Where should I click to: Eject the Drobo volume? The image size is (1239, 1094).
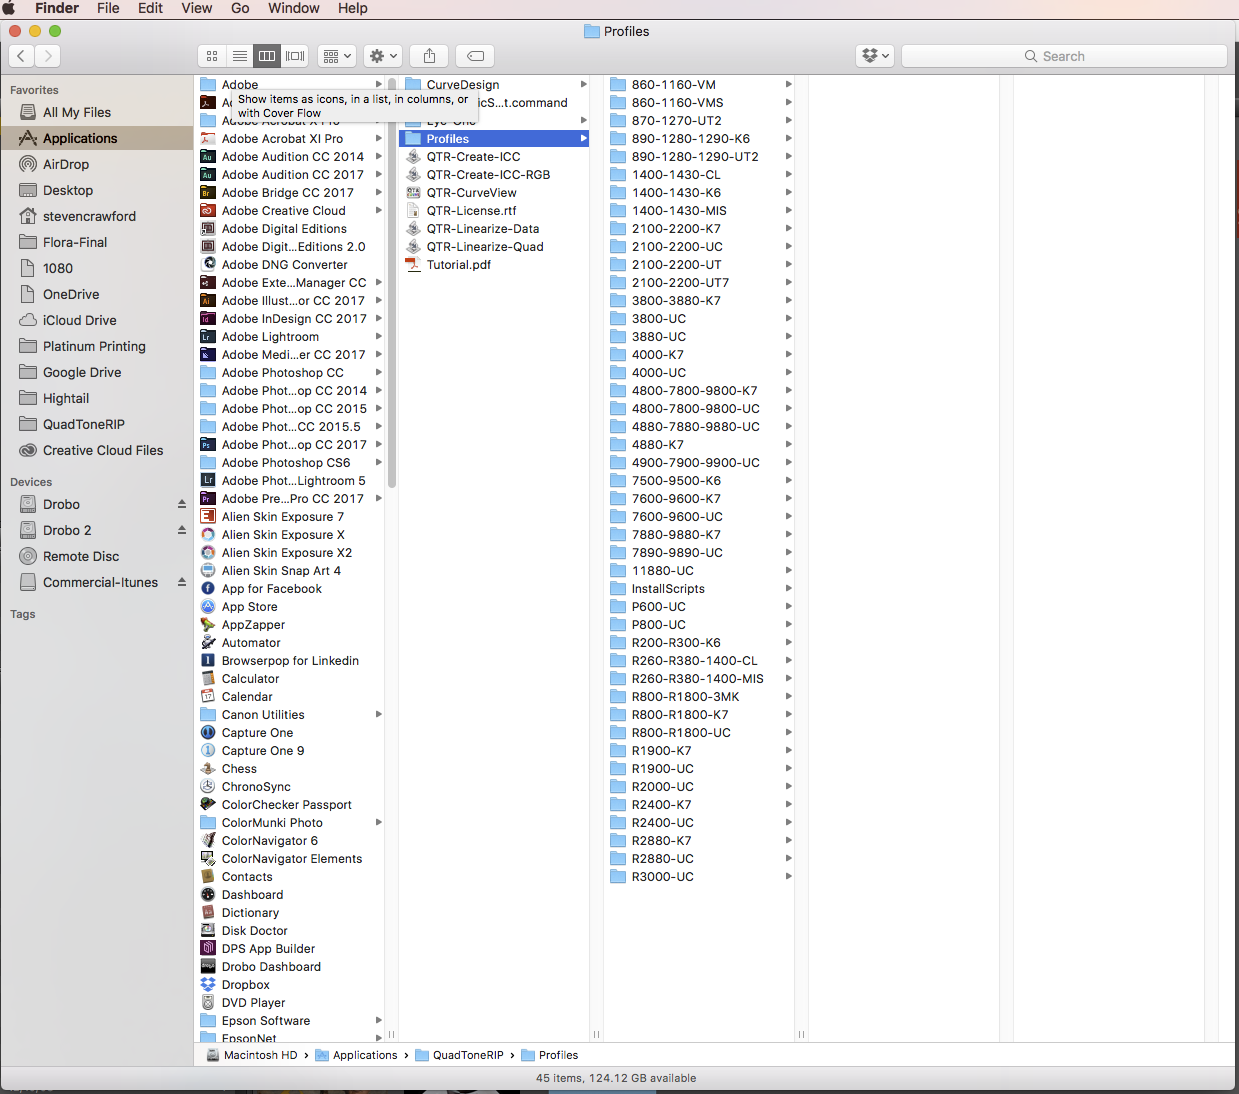tap(182, 504)
